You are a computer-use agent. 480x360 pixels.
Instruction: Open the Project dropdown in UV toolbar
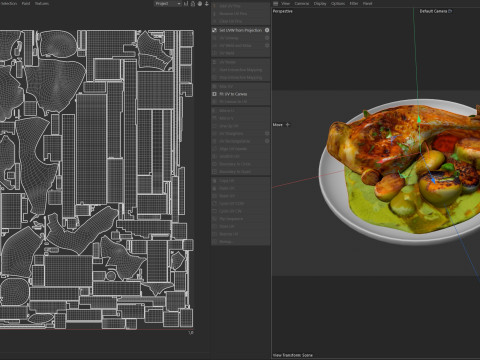(168, 4)
